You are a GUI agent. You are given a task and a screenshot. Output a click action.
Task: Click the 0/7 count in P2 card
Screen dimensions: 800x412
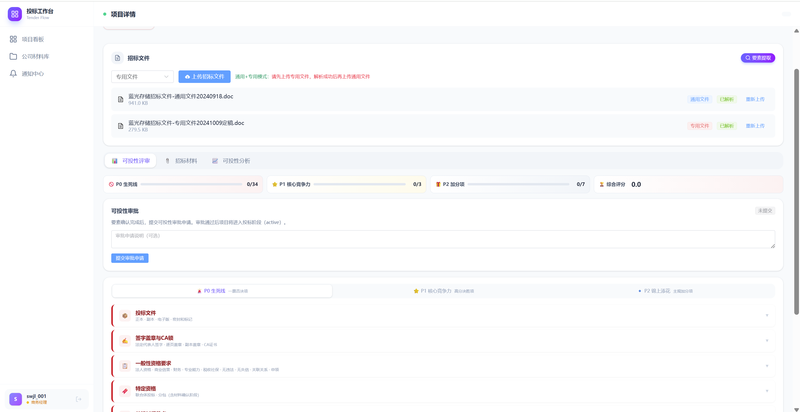[581, 184]
